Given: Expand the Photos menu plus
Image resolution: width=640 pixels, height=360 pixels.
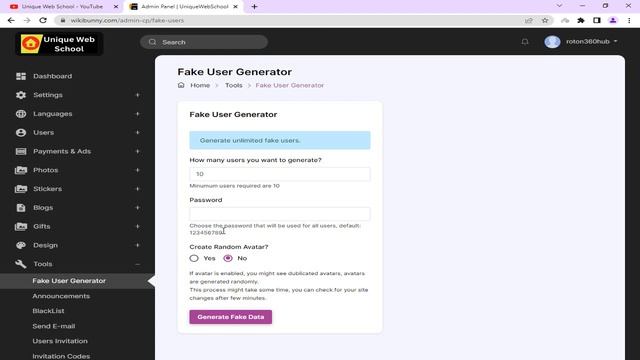Looking at the screenshot, I should coord(138,170).
